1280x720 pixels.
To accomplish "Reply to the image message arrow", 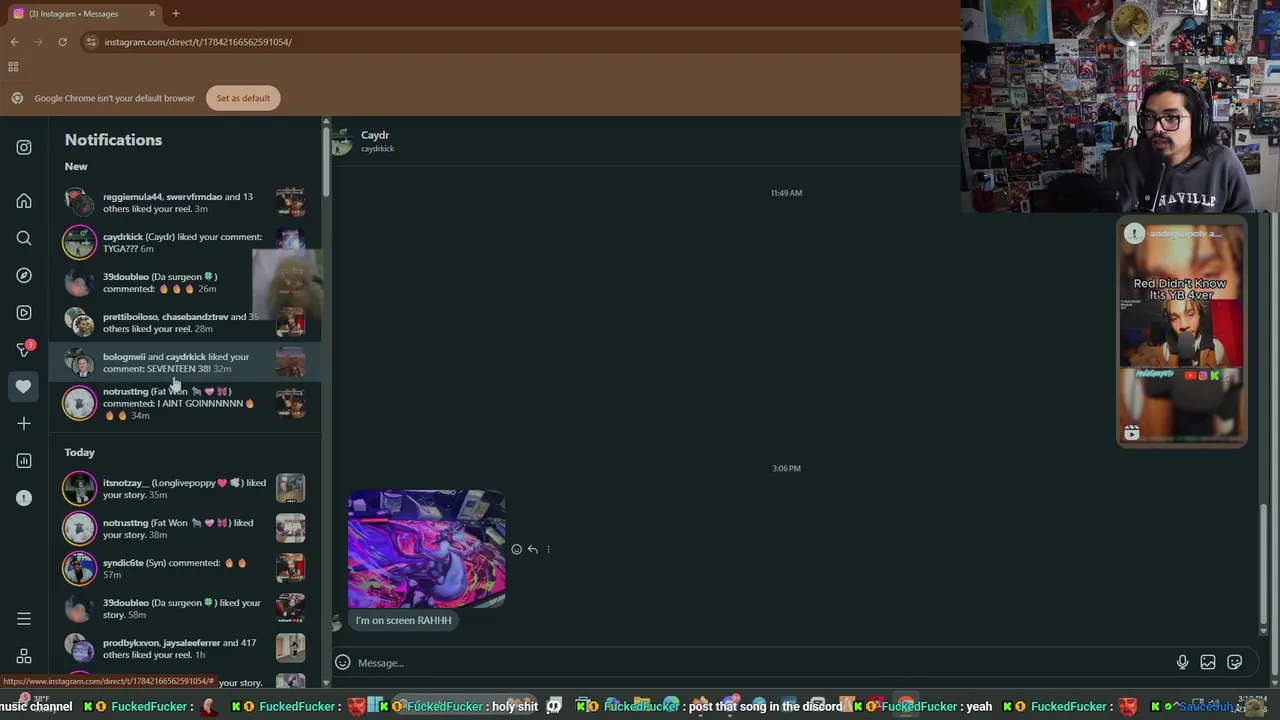I will tap(532, 549).
